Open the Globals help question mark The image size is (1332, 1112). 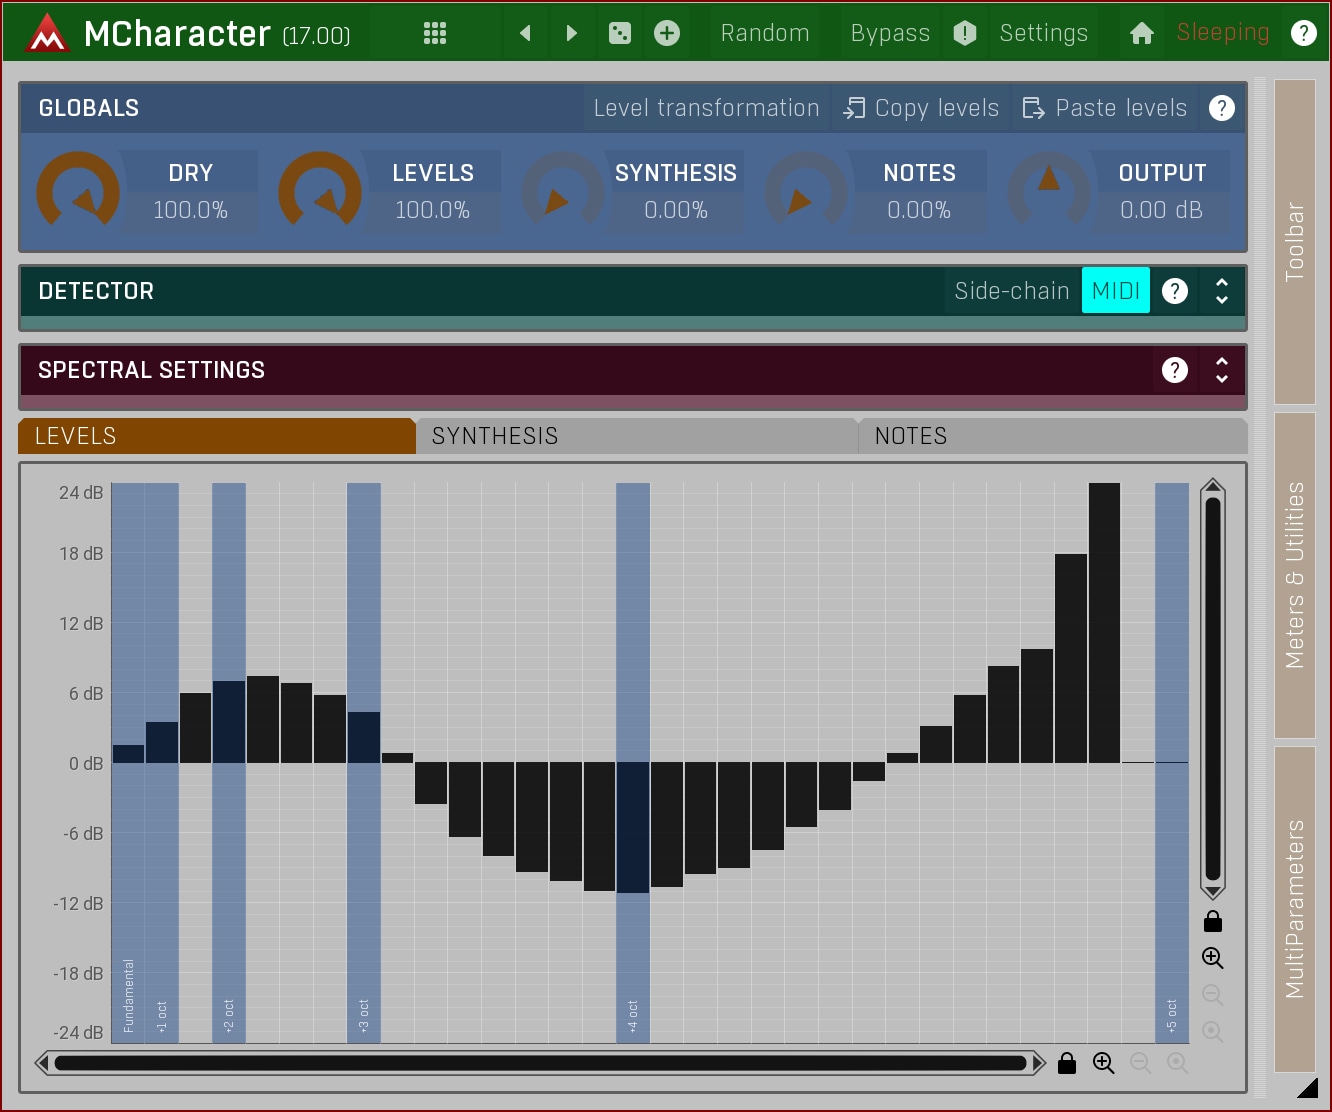tap(1221, 108)
